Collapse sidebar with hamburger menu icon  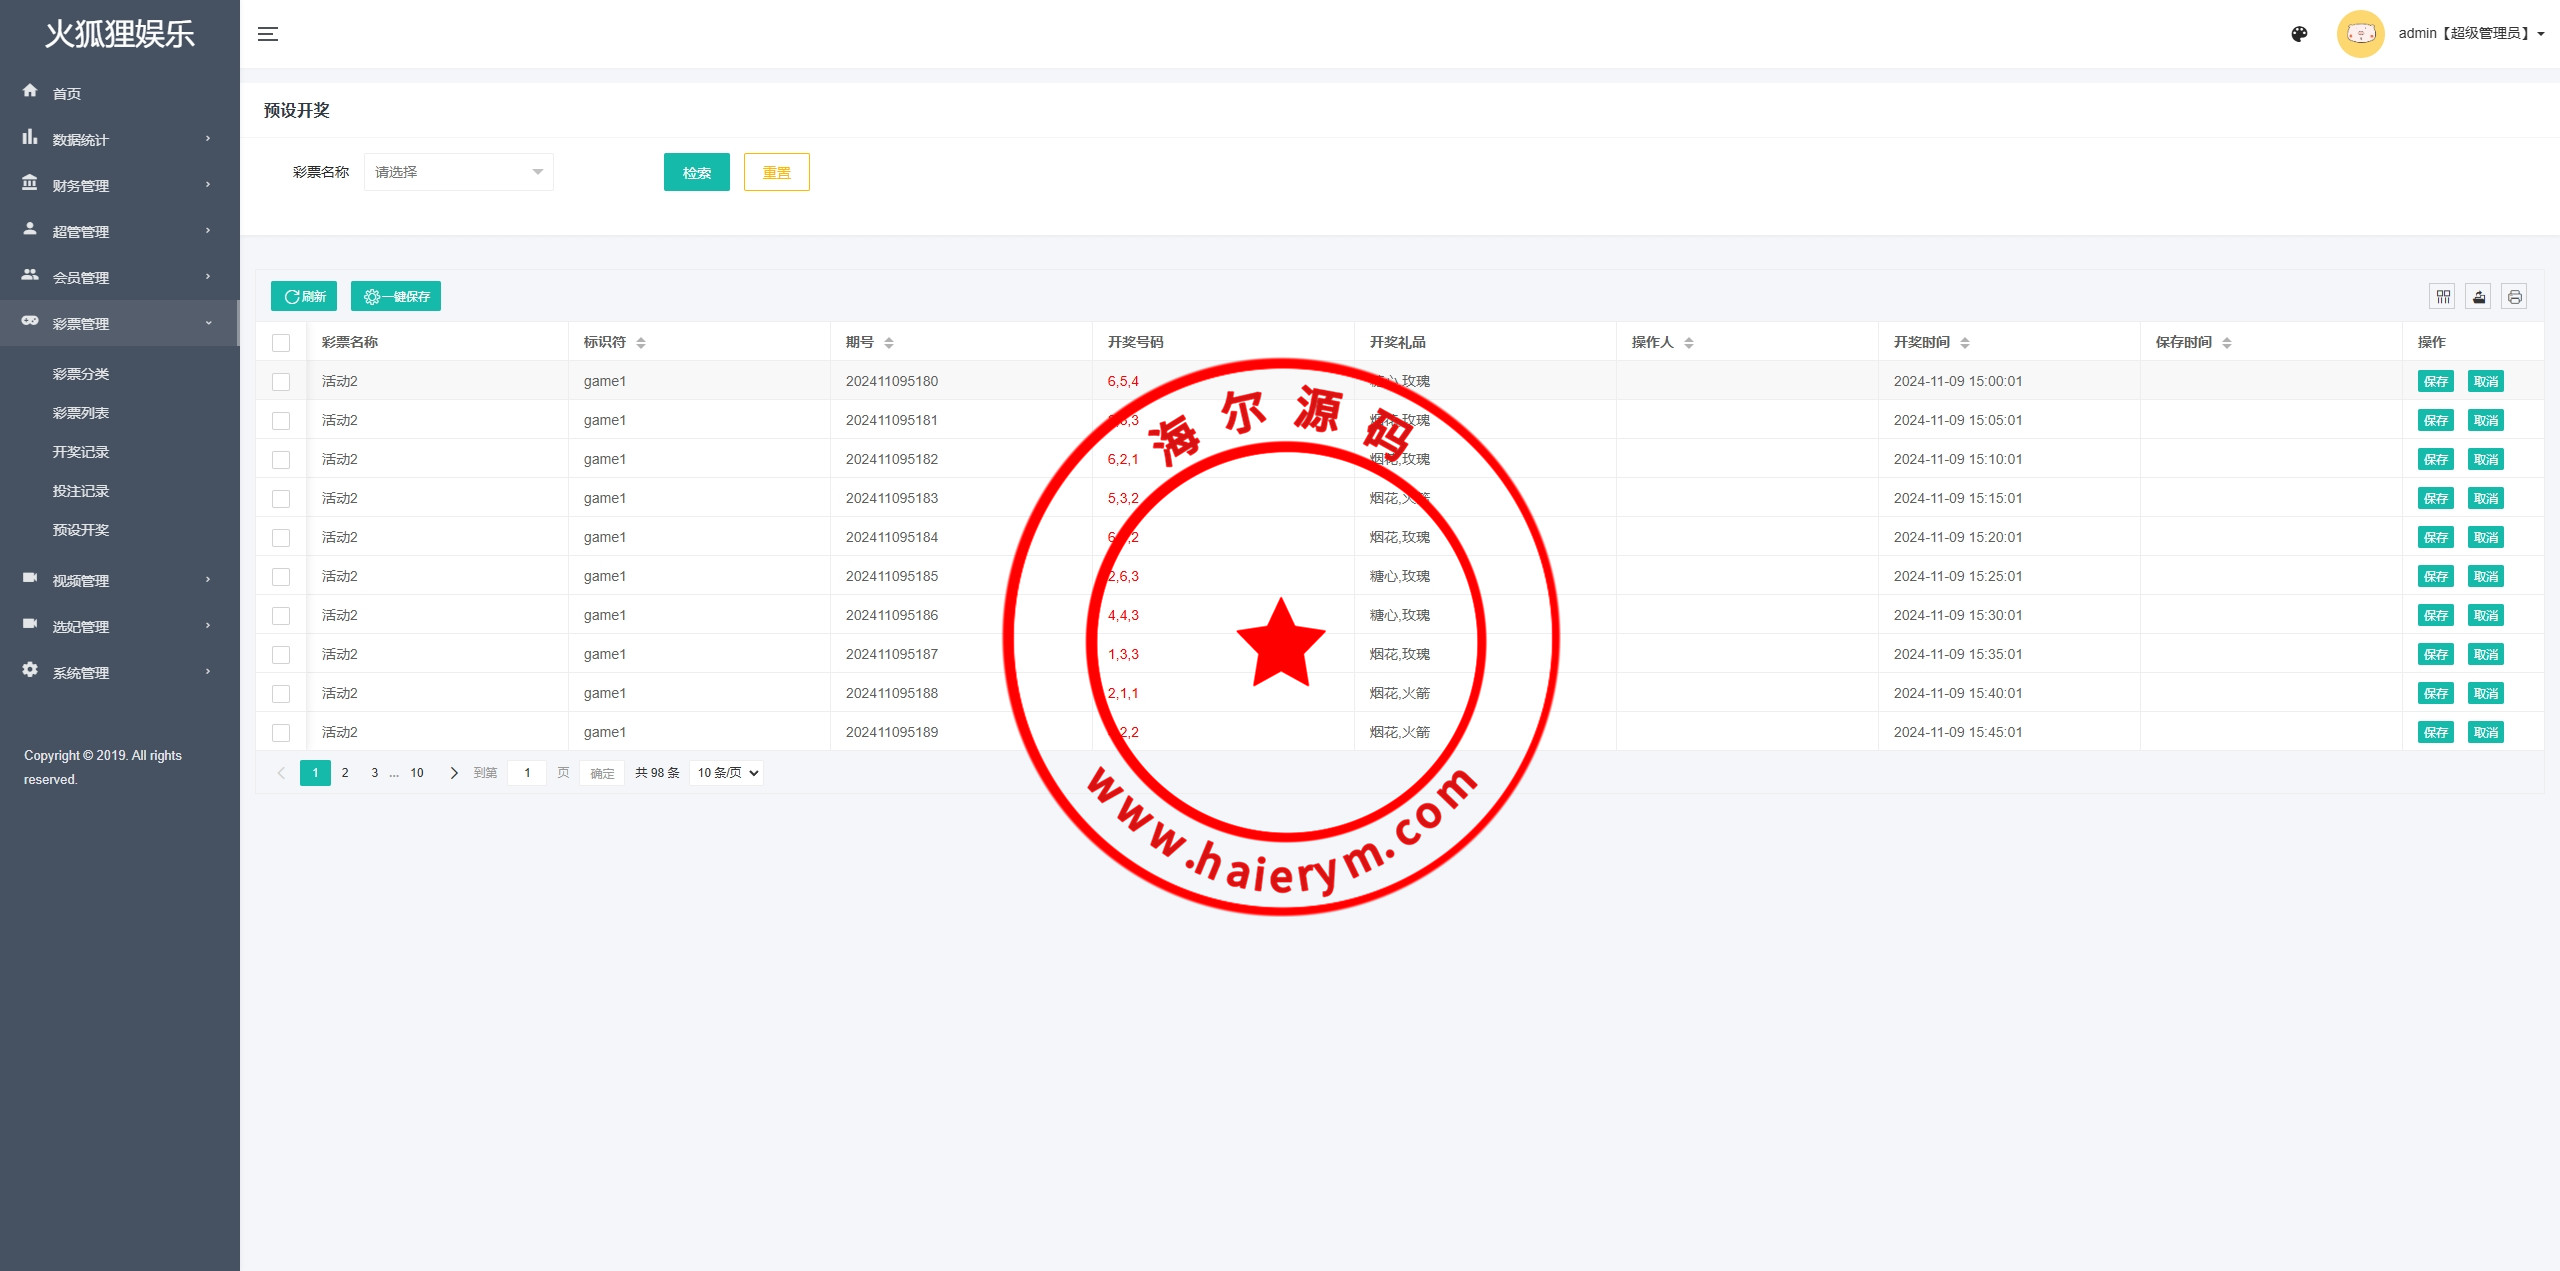pyautogui.click(x=267, y=34)
